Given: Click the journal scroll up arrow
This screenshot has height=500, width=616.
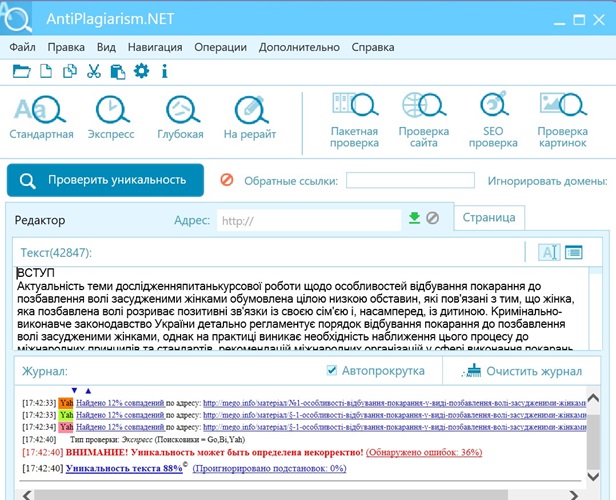Looking at the screenshot, I should (593, 398).
